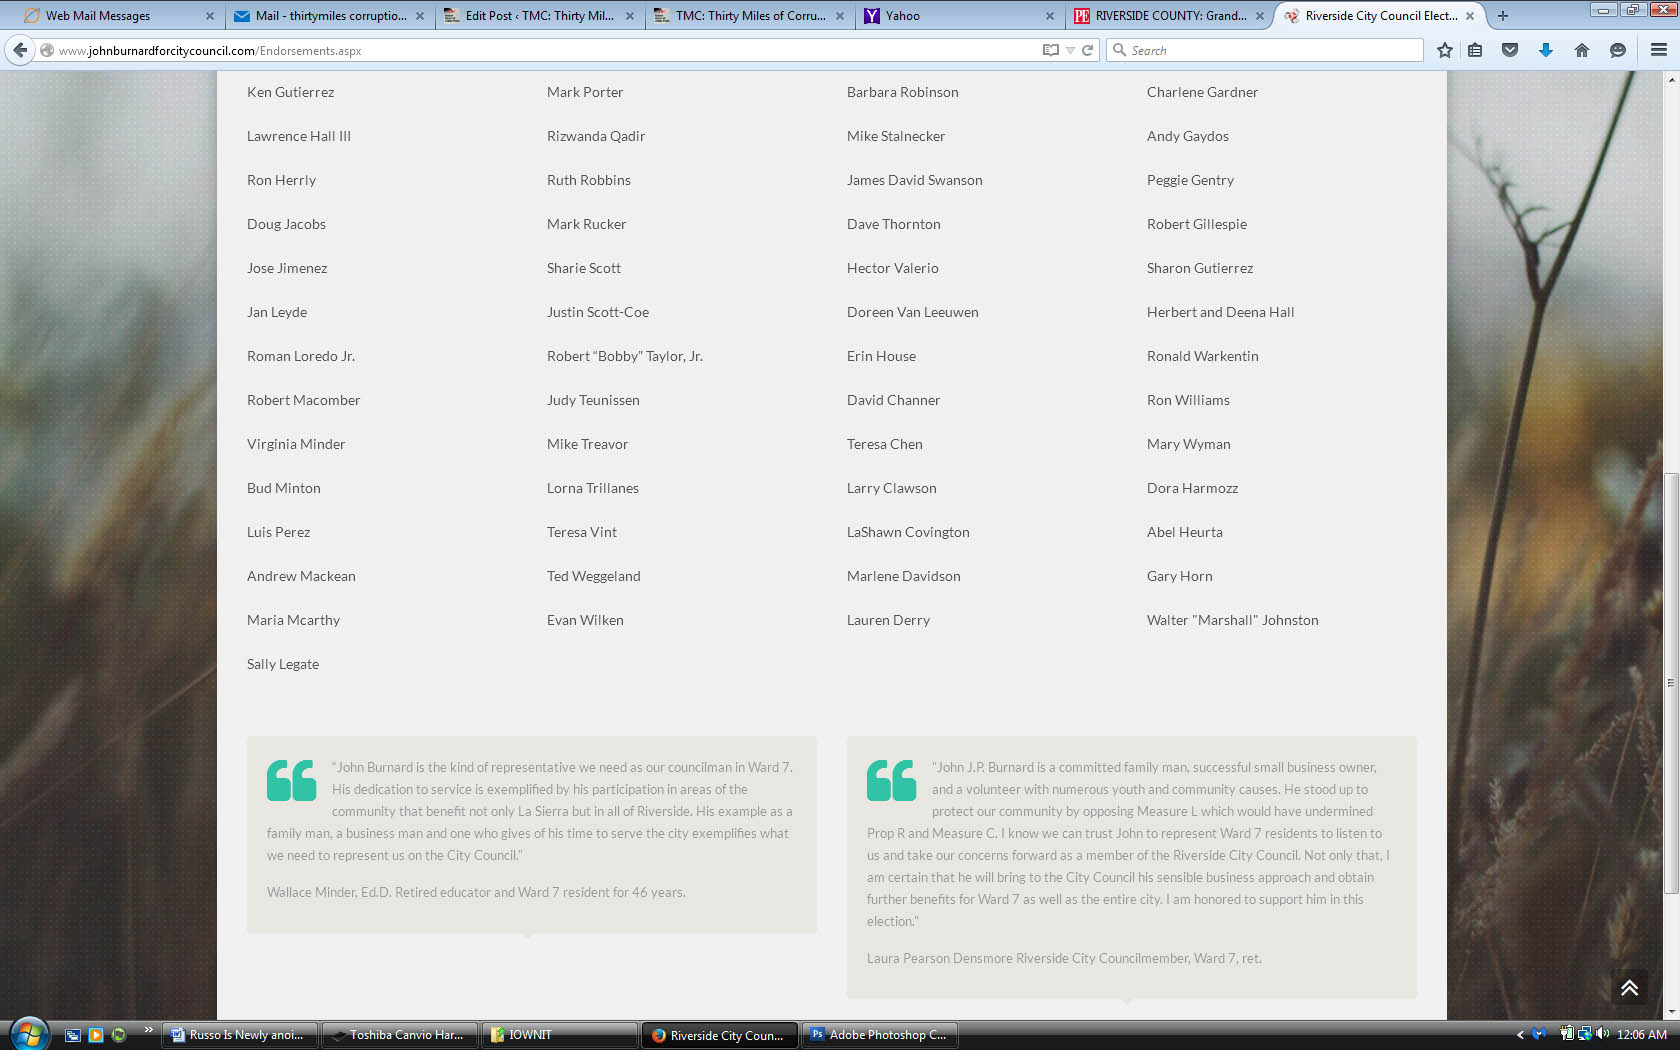The height and width of the screenshot is (1050, 1680).
Task: Open the downloads arrow icon
Action: coord(1545,50)
